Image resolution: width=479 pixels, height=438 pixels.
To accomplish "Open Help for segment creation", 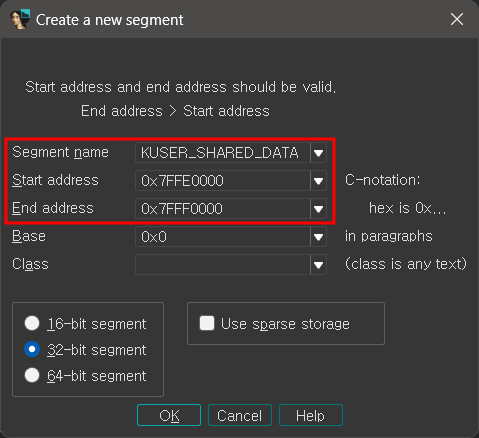I will (x=311, y=415).
